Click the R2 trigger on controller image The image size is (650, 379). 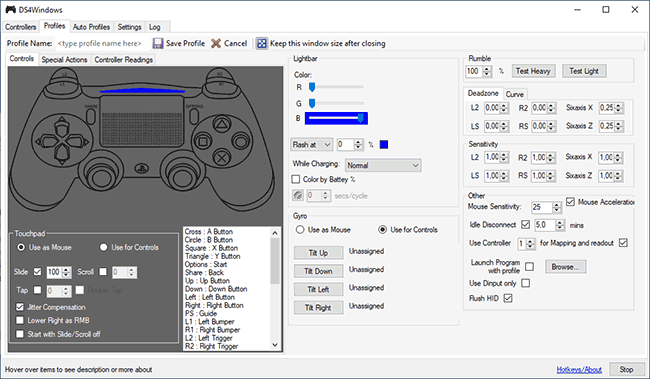click(x=220, y=75)
